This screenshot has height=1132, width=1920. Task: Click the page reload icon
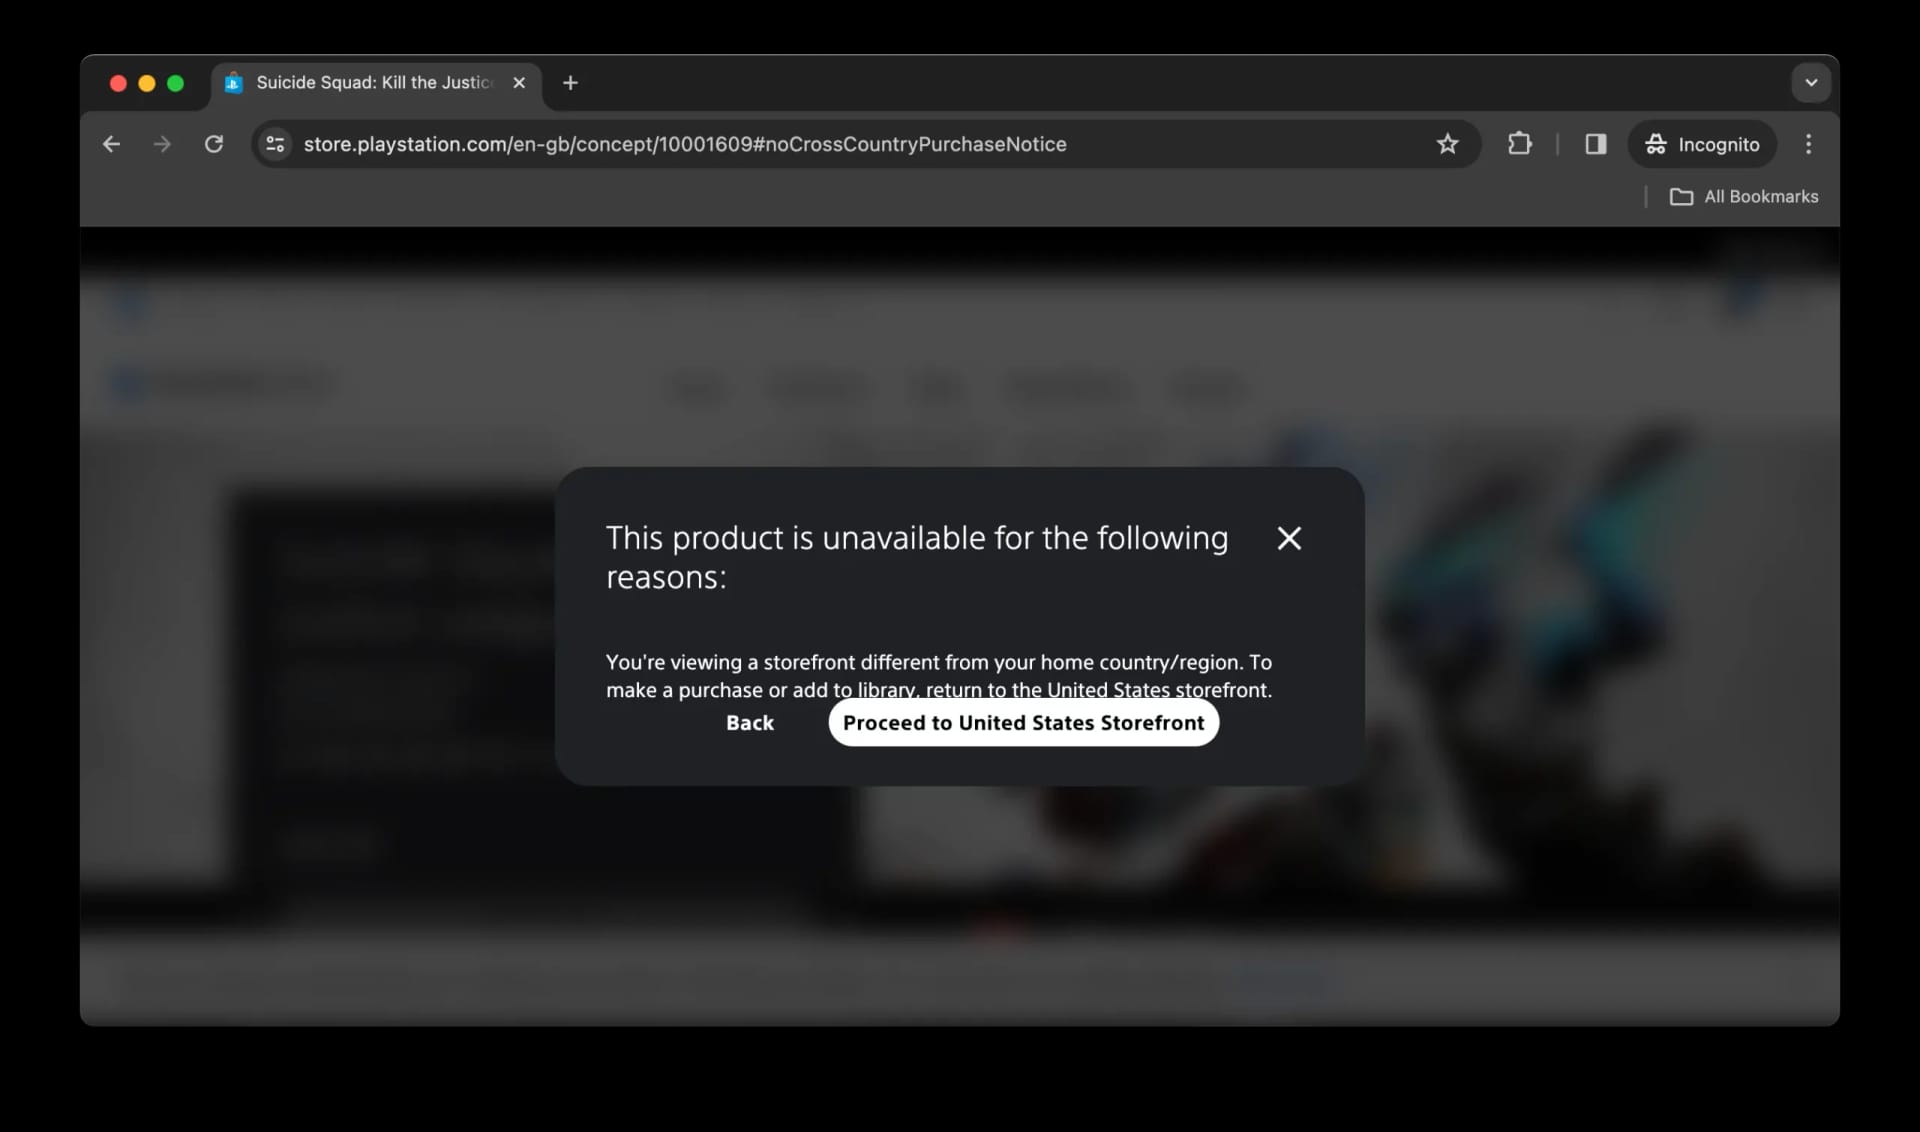tap(214, 144)
